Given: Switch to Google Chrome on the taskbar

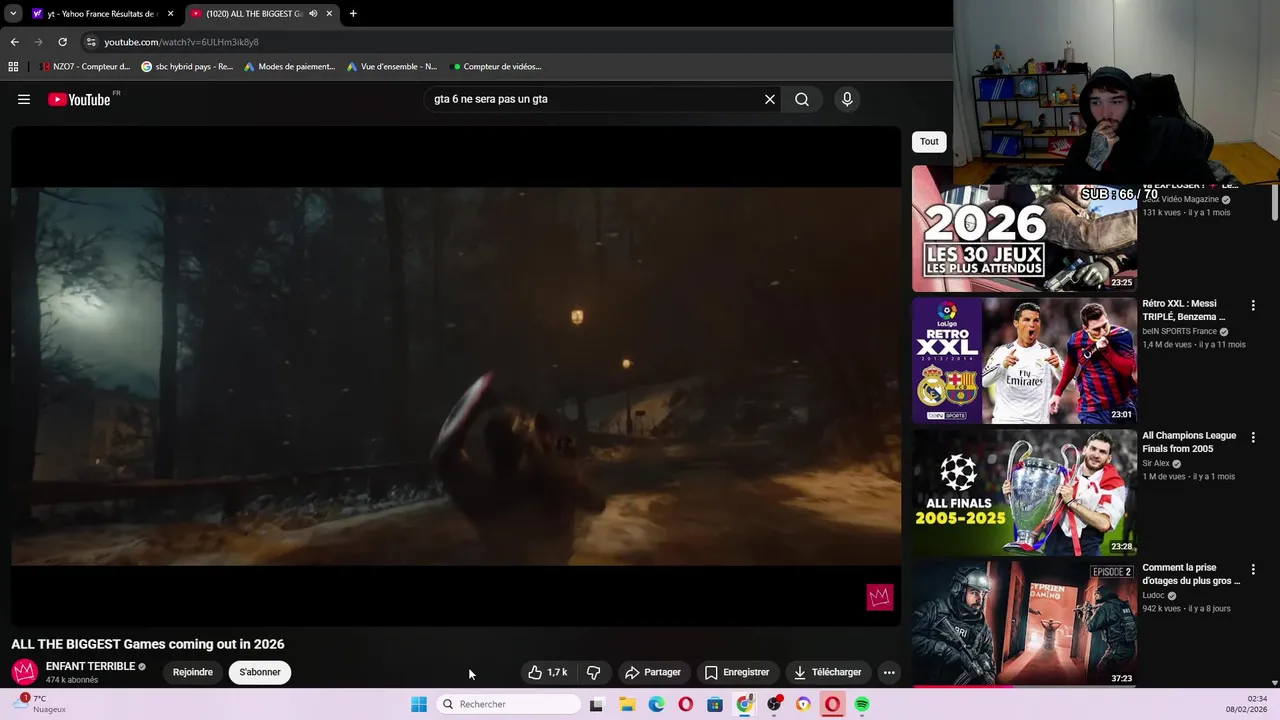Looking at the screenshot, I should click(x=744, y=704).
